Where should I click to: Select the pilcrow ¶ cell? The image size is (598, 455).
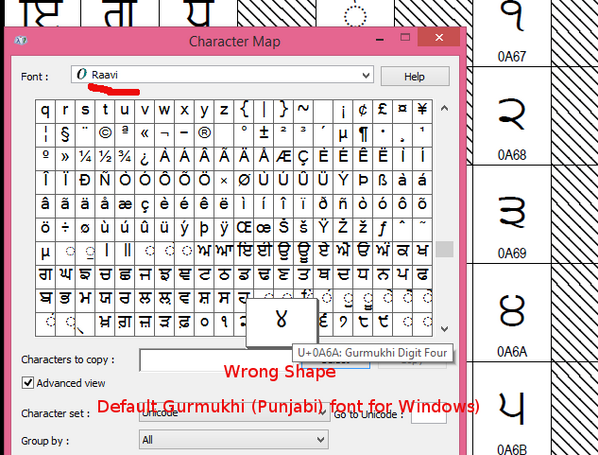pos(363,135)
